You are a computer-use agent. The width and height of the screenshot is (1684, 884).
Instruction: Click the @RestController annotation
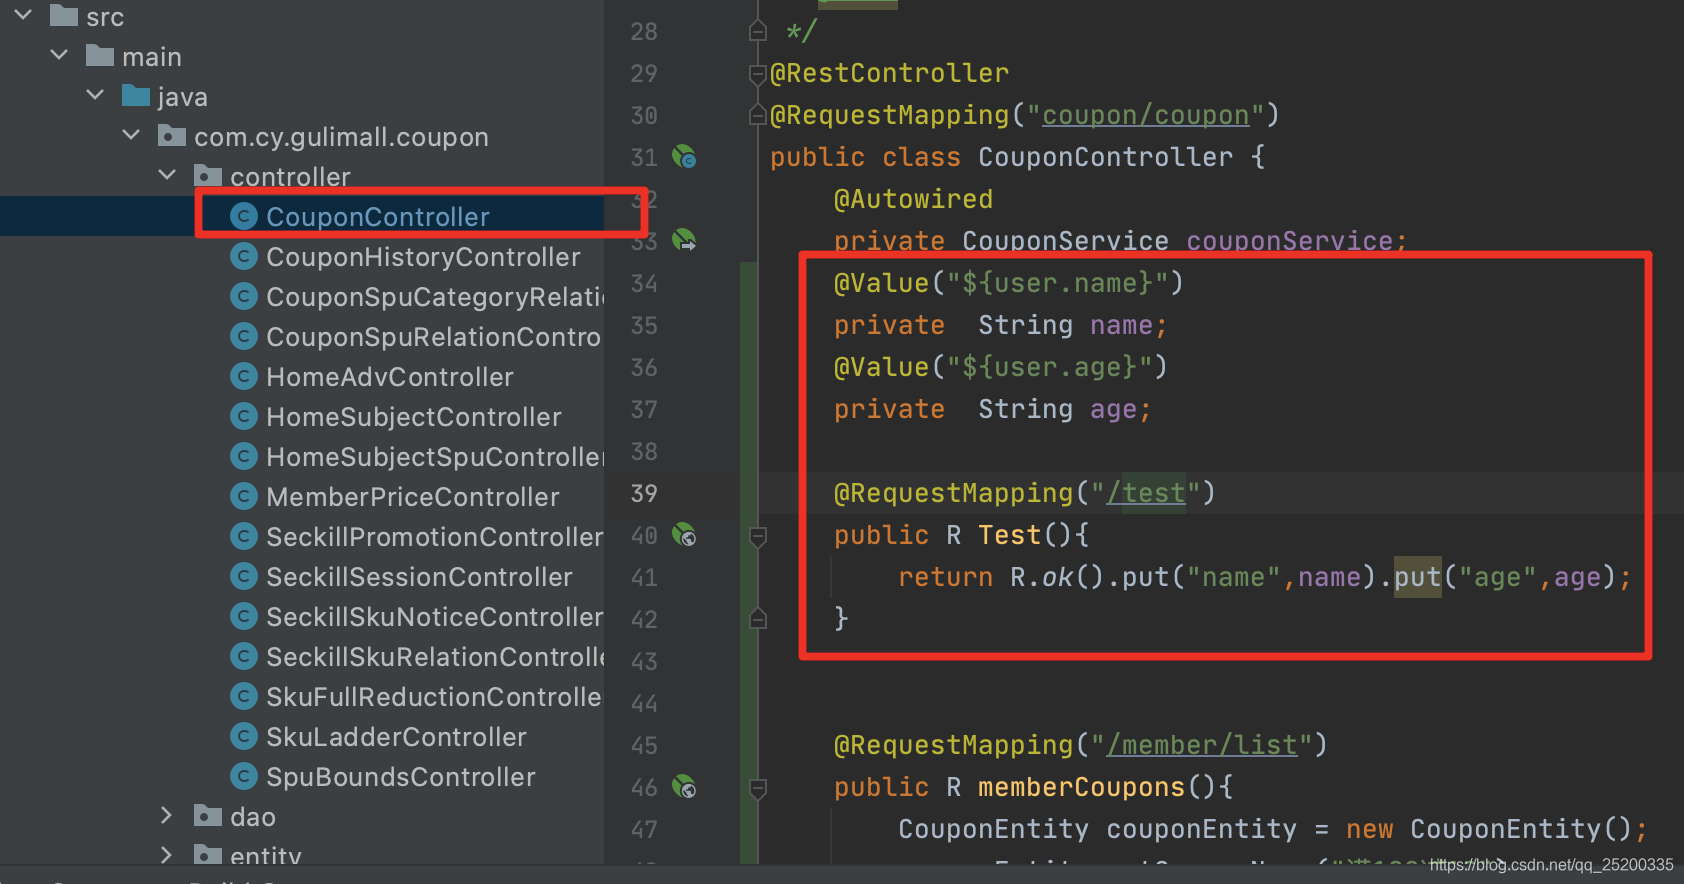[x=890, y=73]
